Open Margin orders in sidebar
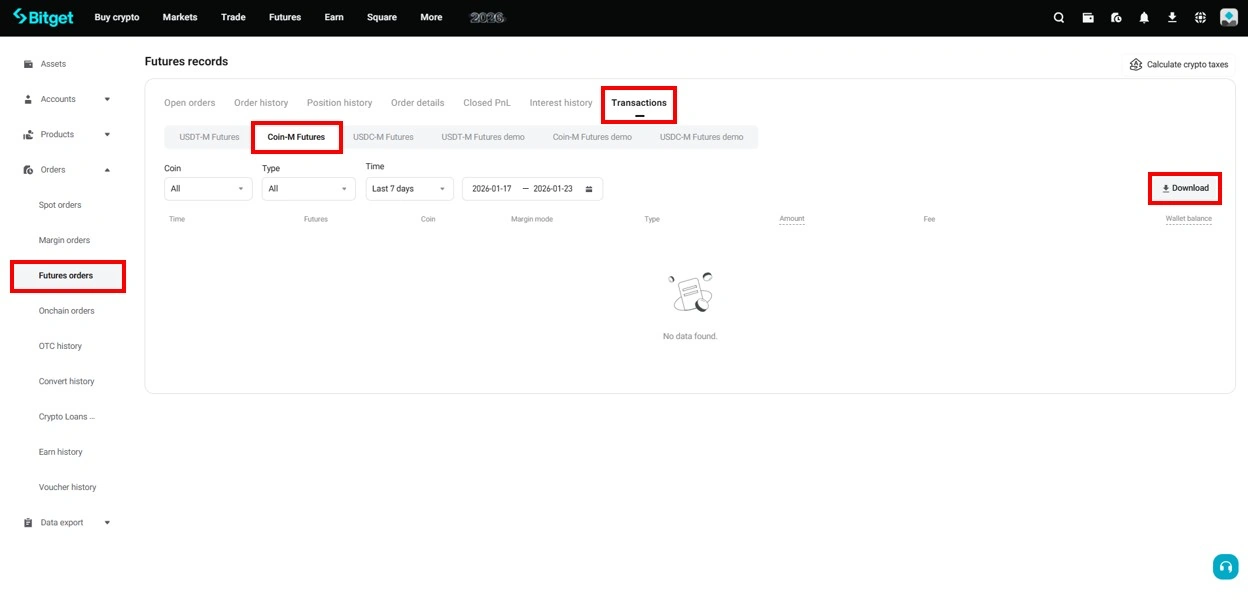 click(64, 240)
